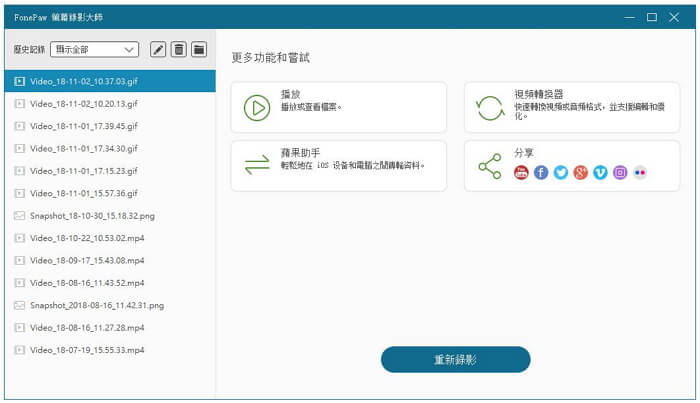The image size is (700, 403).
Task: Share to Instagram icon
Action: point(620,172)
